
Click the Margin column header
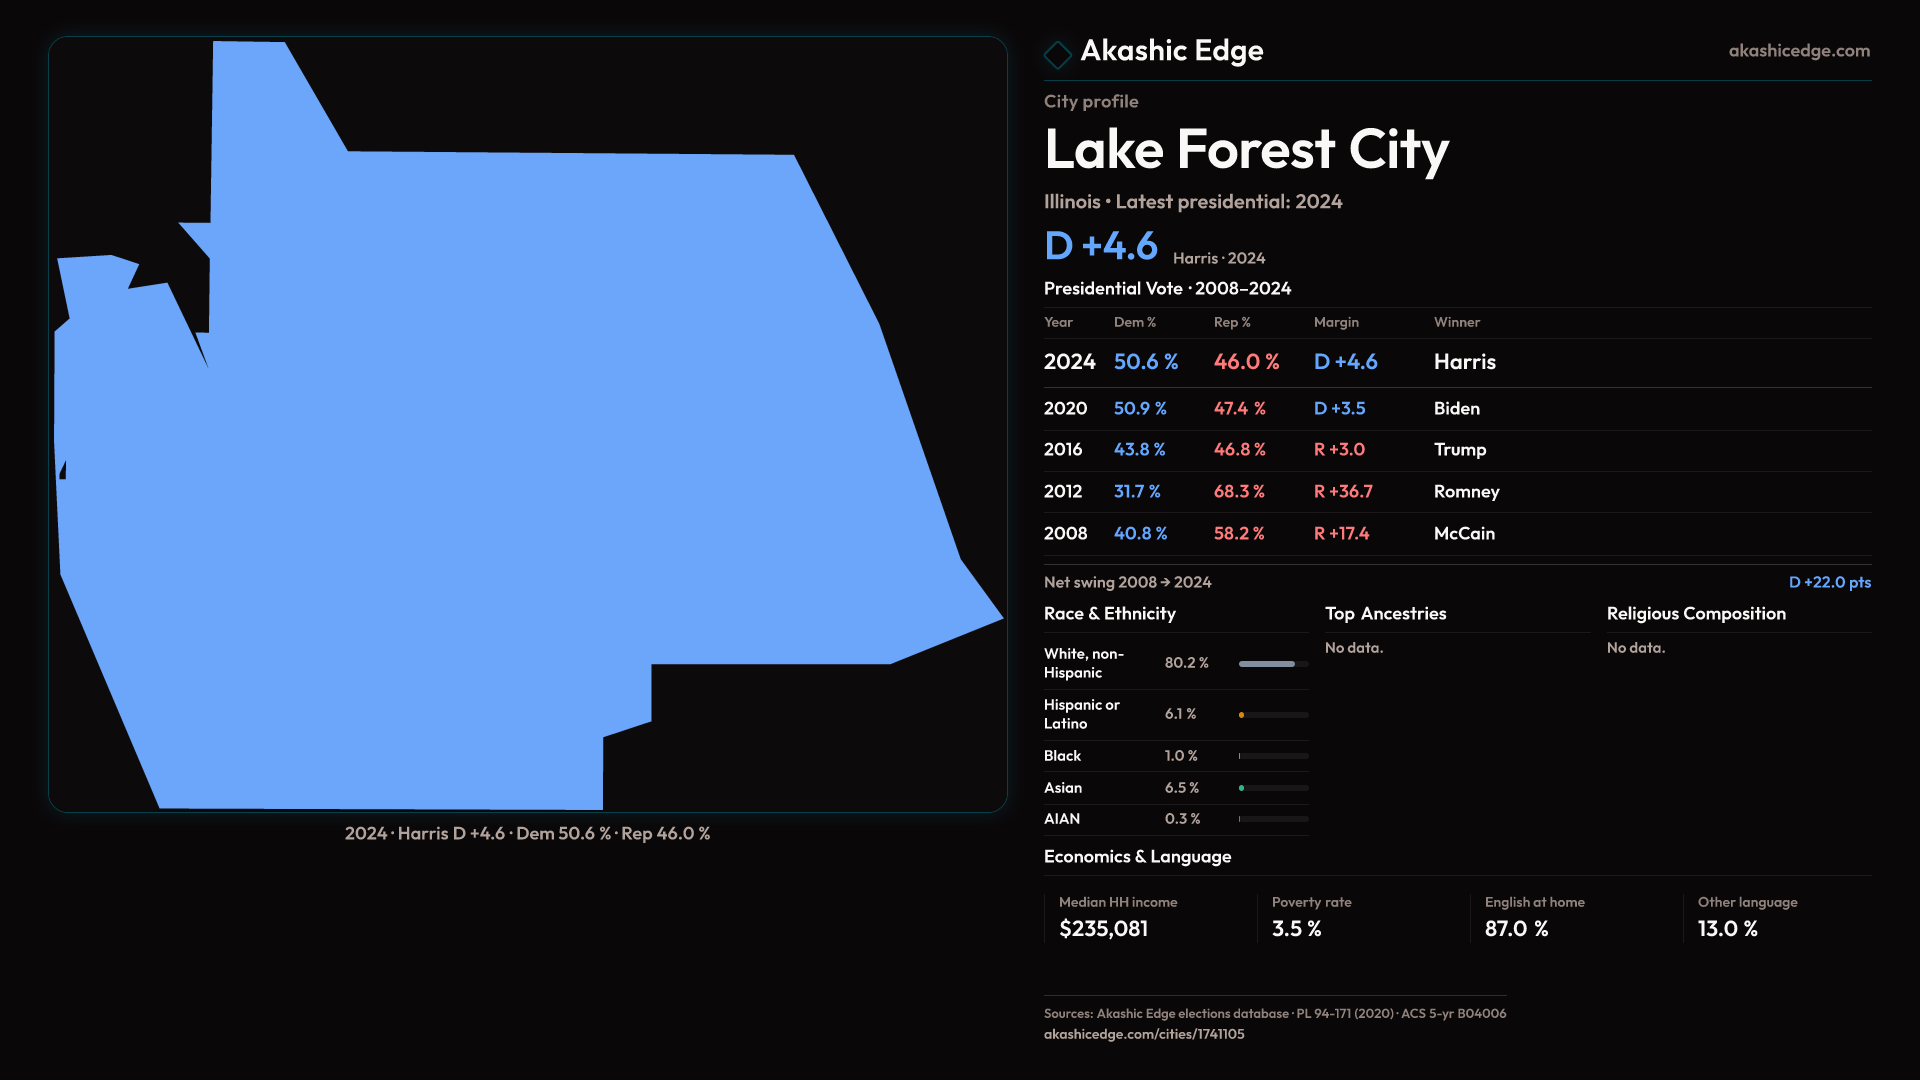coord(1335,322)
